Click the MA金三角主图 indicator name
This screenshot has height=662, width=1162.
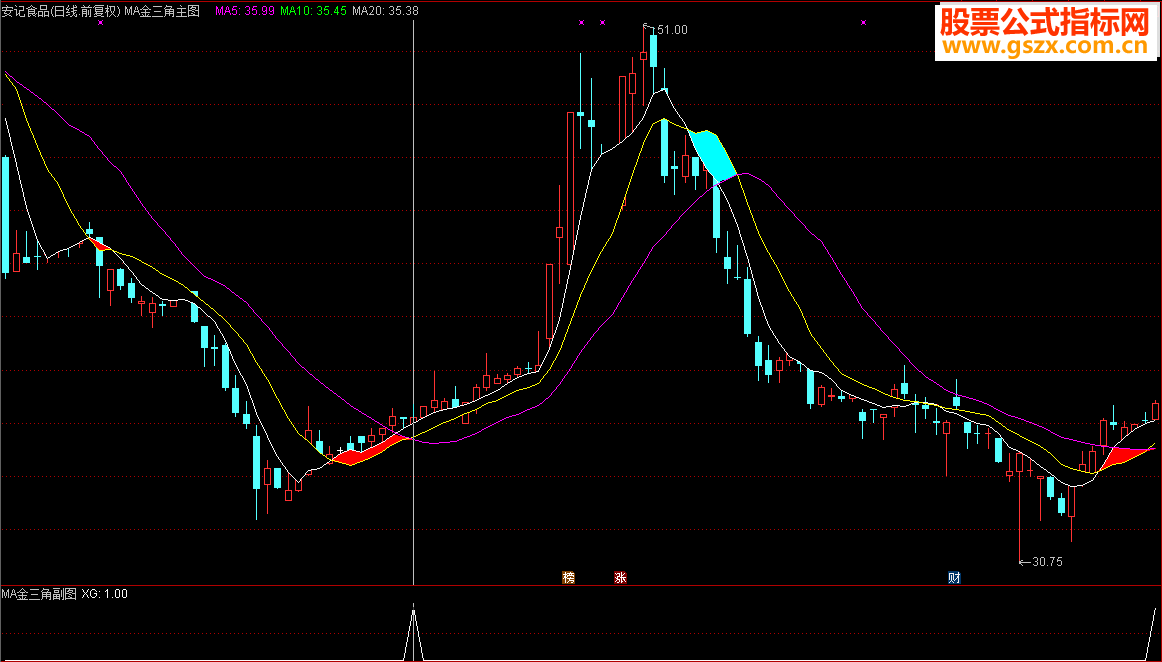[162, 11]
